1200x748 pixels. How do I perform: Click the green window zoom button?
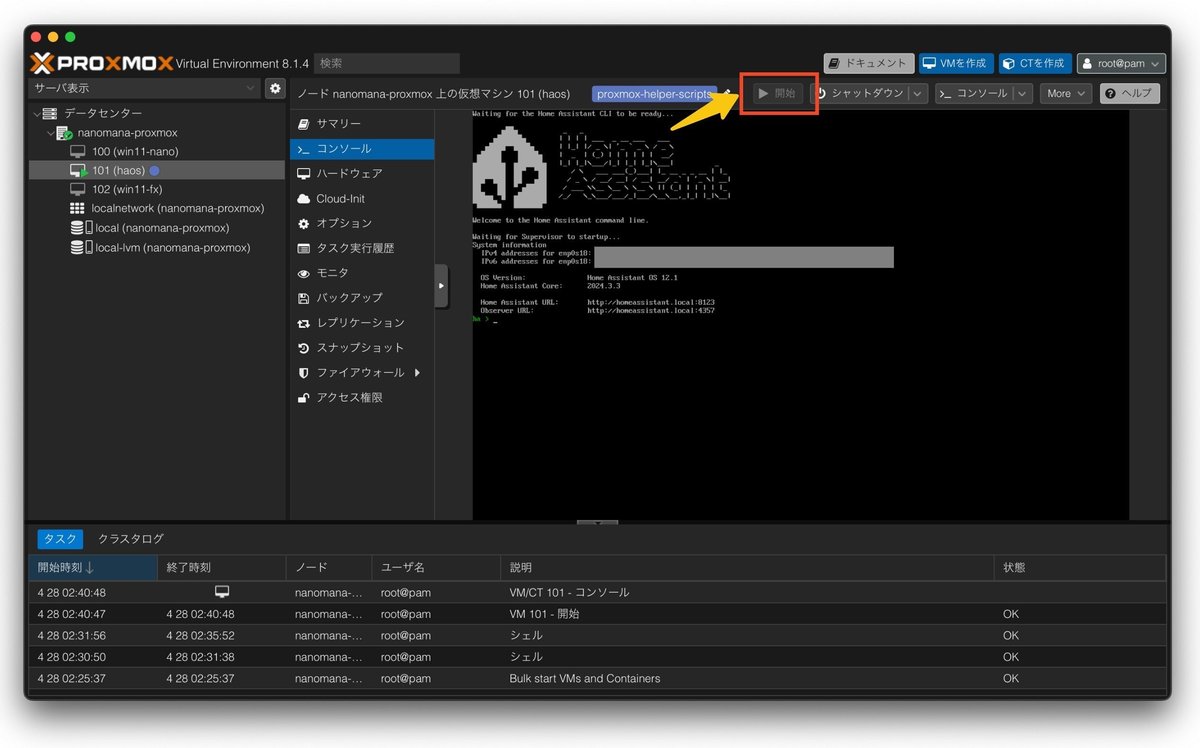tap(71, 37)
